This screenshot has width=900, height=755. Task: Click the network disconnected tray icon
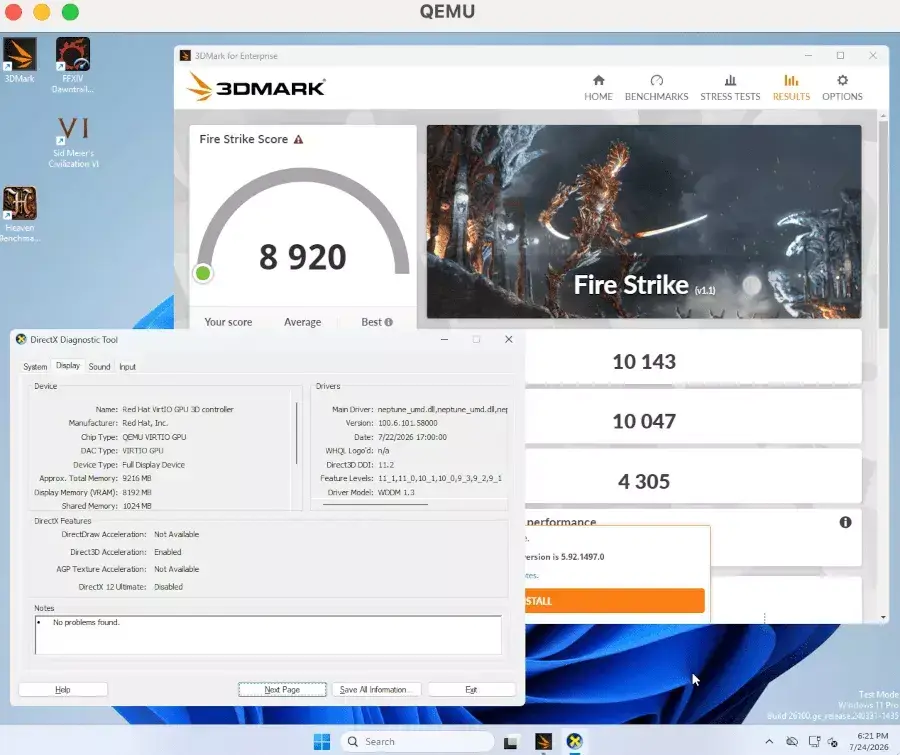(x=792, y=742)
